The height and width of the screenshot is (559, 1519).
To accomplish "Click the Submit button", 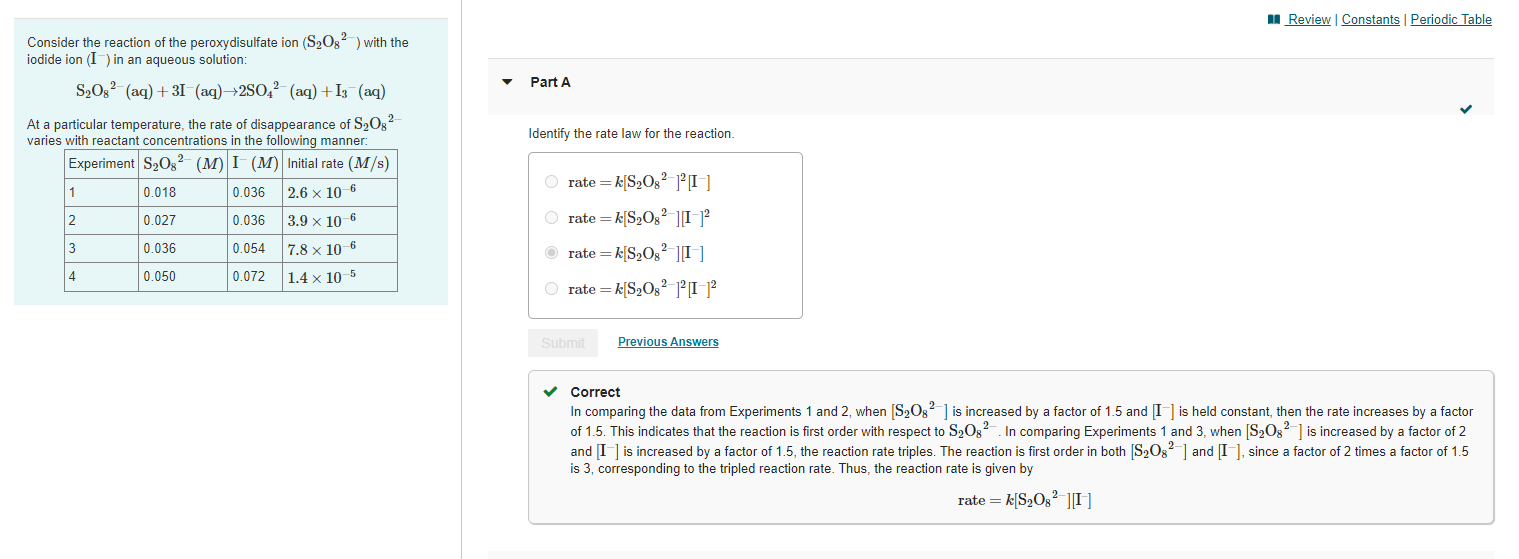I will pyautogui.click(x=563, y=343).
